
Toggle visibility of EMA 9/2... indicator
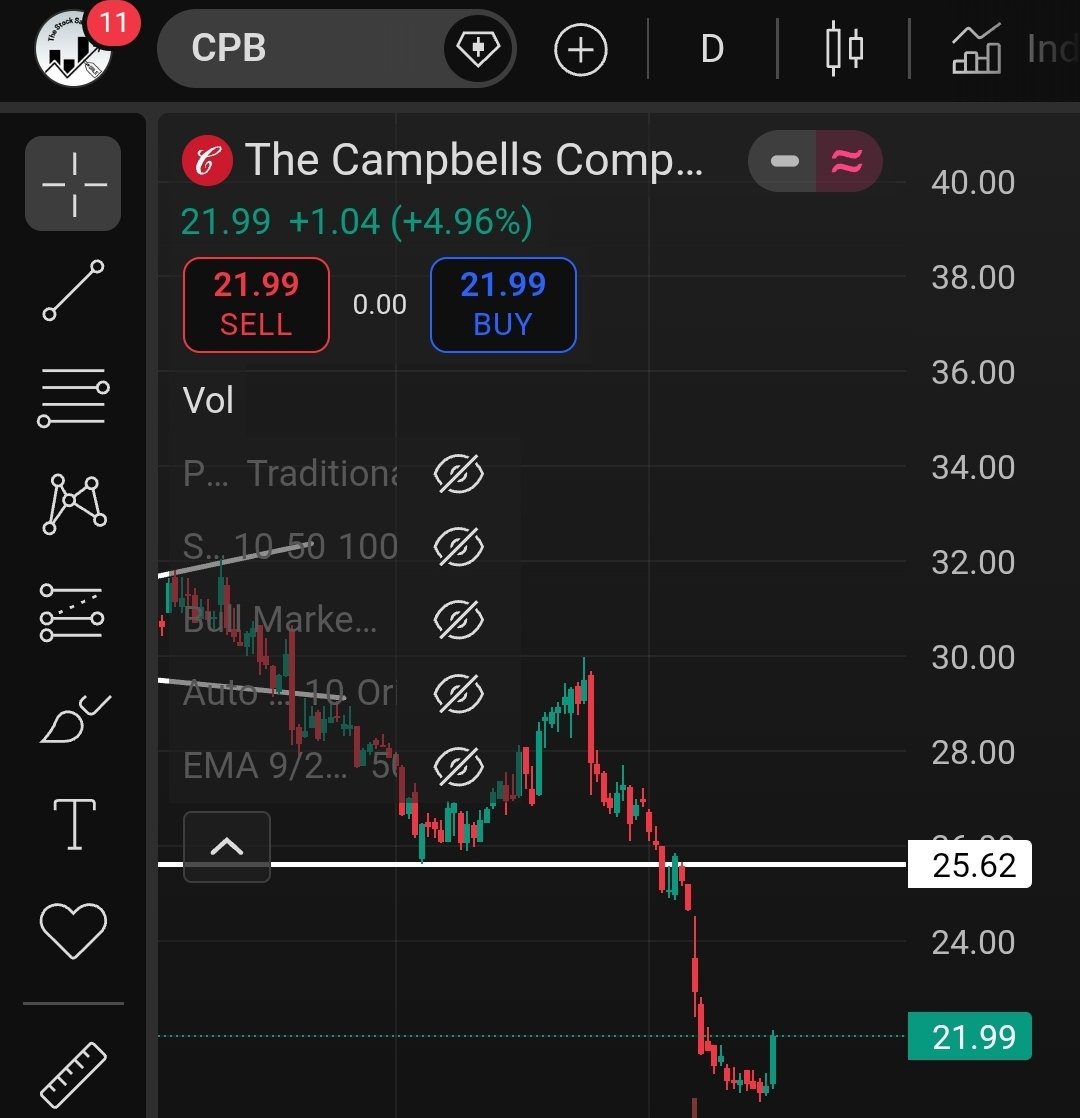[x=458, y=766]
